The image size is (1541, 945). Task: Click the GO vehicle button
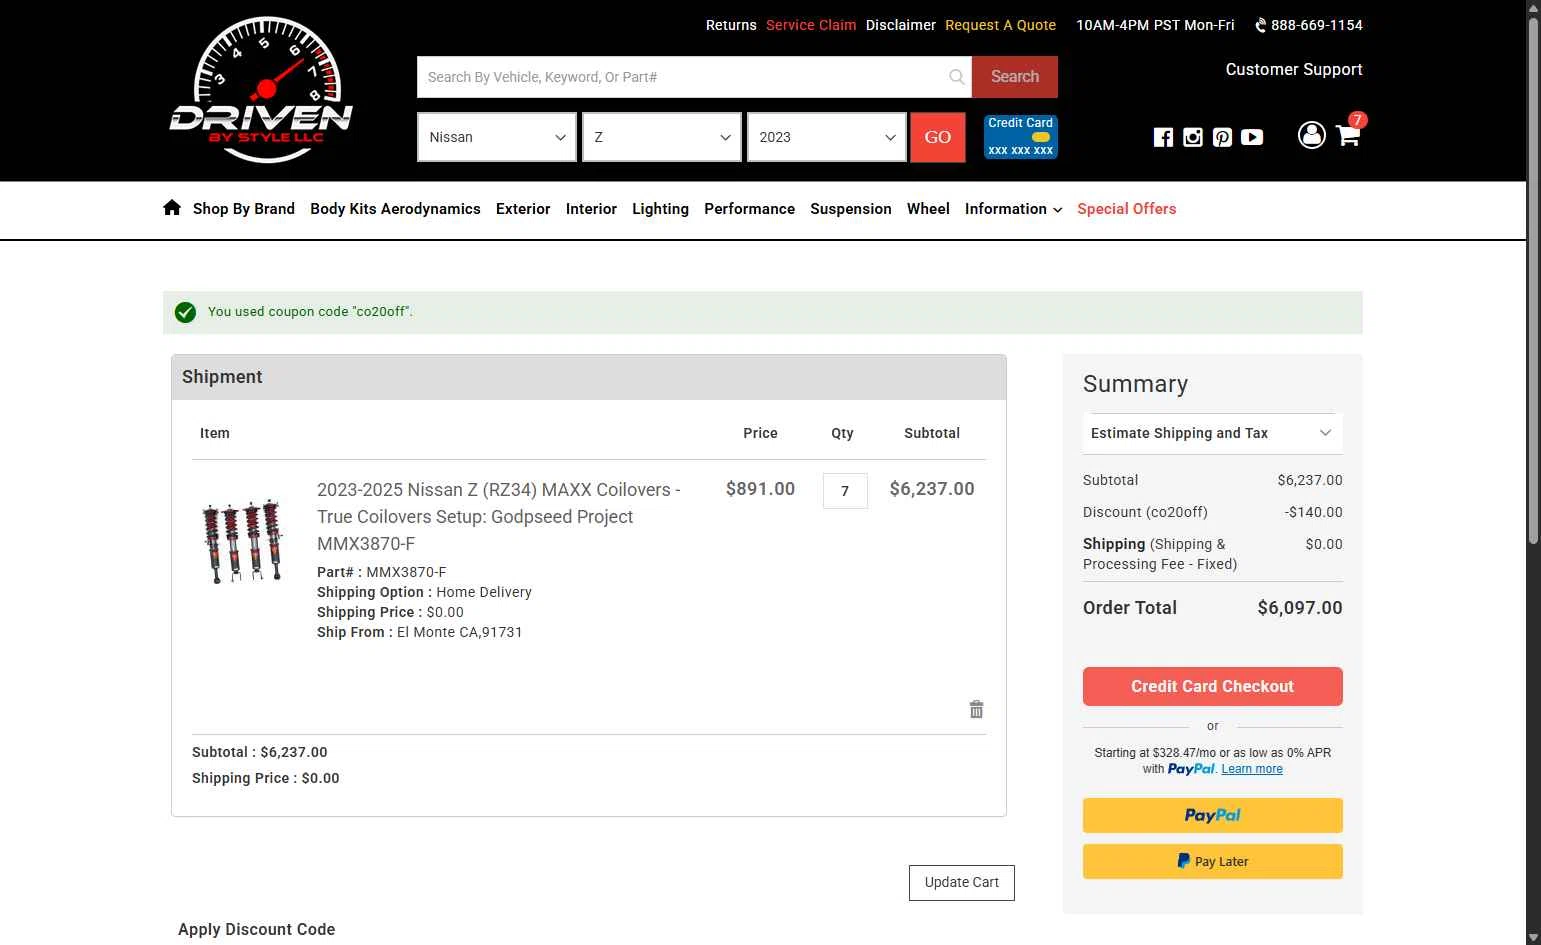pos(937,137)
